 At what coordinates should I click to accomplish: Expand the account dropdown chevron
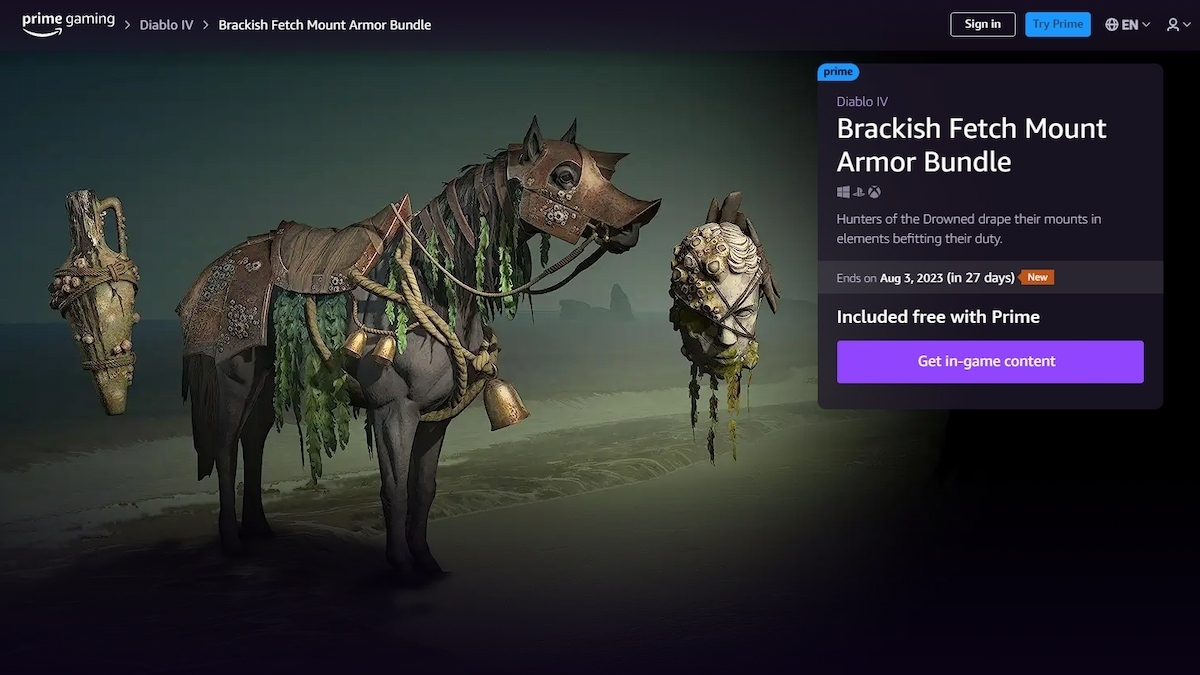pyautogui.click(x=1186, y=25)
